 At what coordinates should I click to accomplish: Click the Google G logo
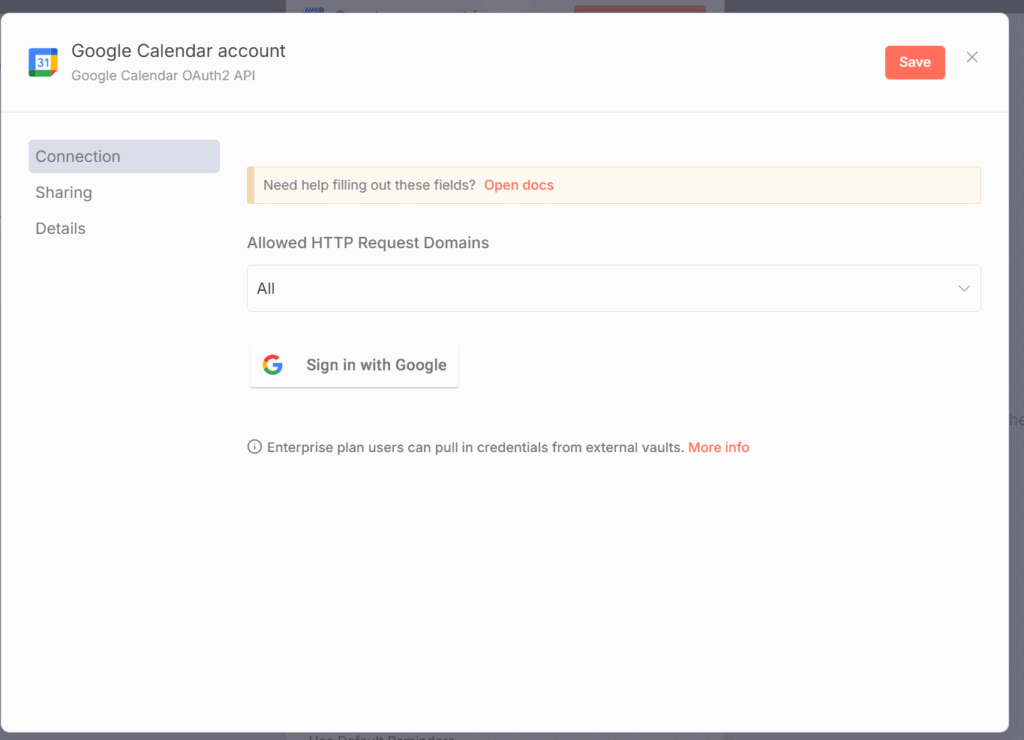[x=272, y=365]
